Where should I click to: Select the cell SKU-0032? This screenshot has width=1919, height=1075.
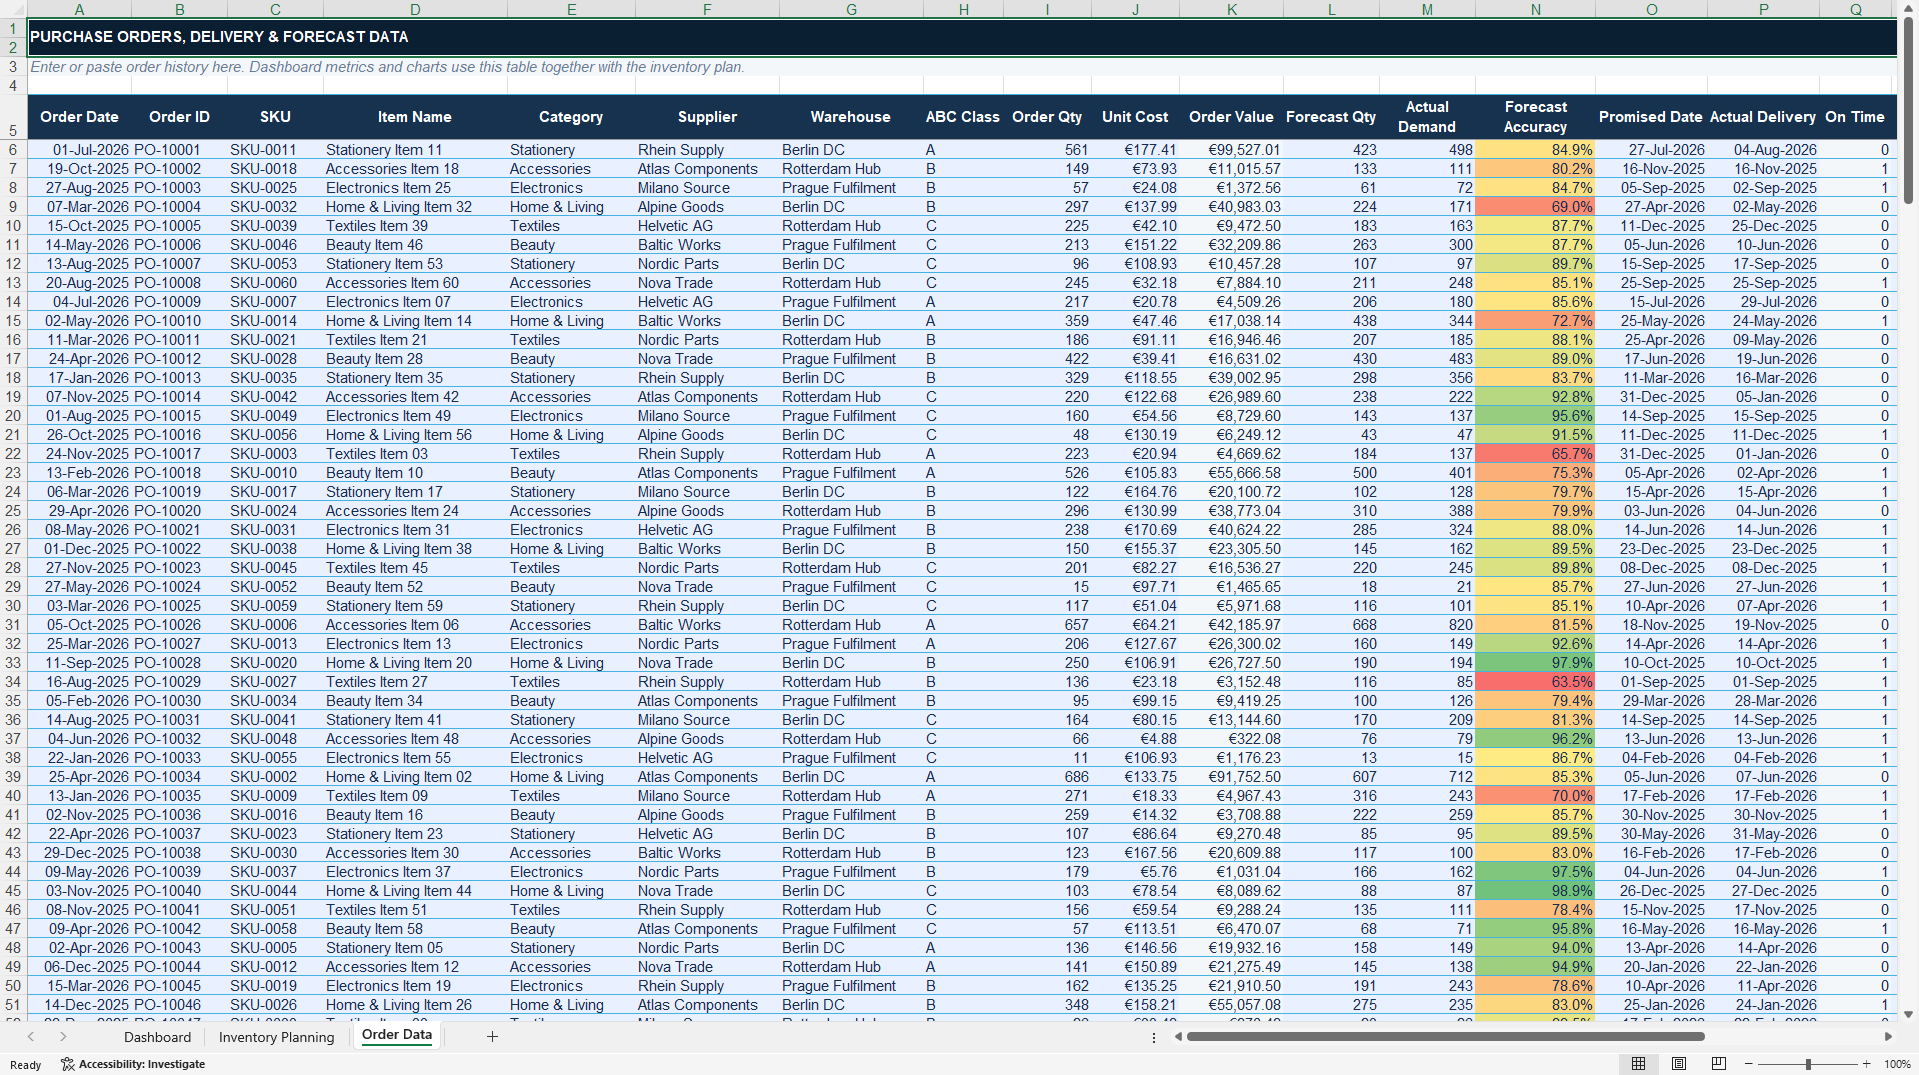275,207
